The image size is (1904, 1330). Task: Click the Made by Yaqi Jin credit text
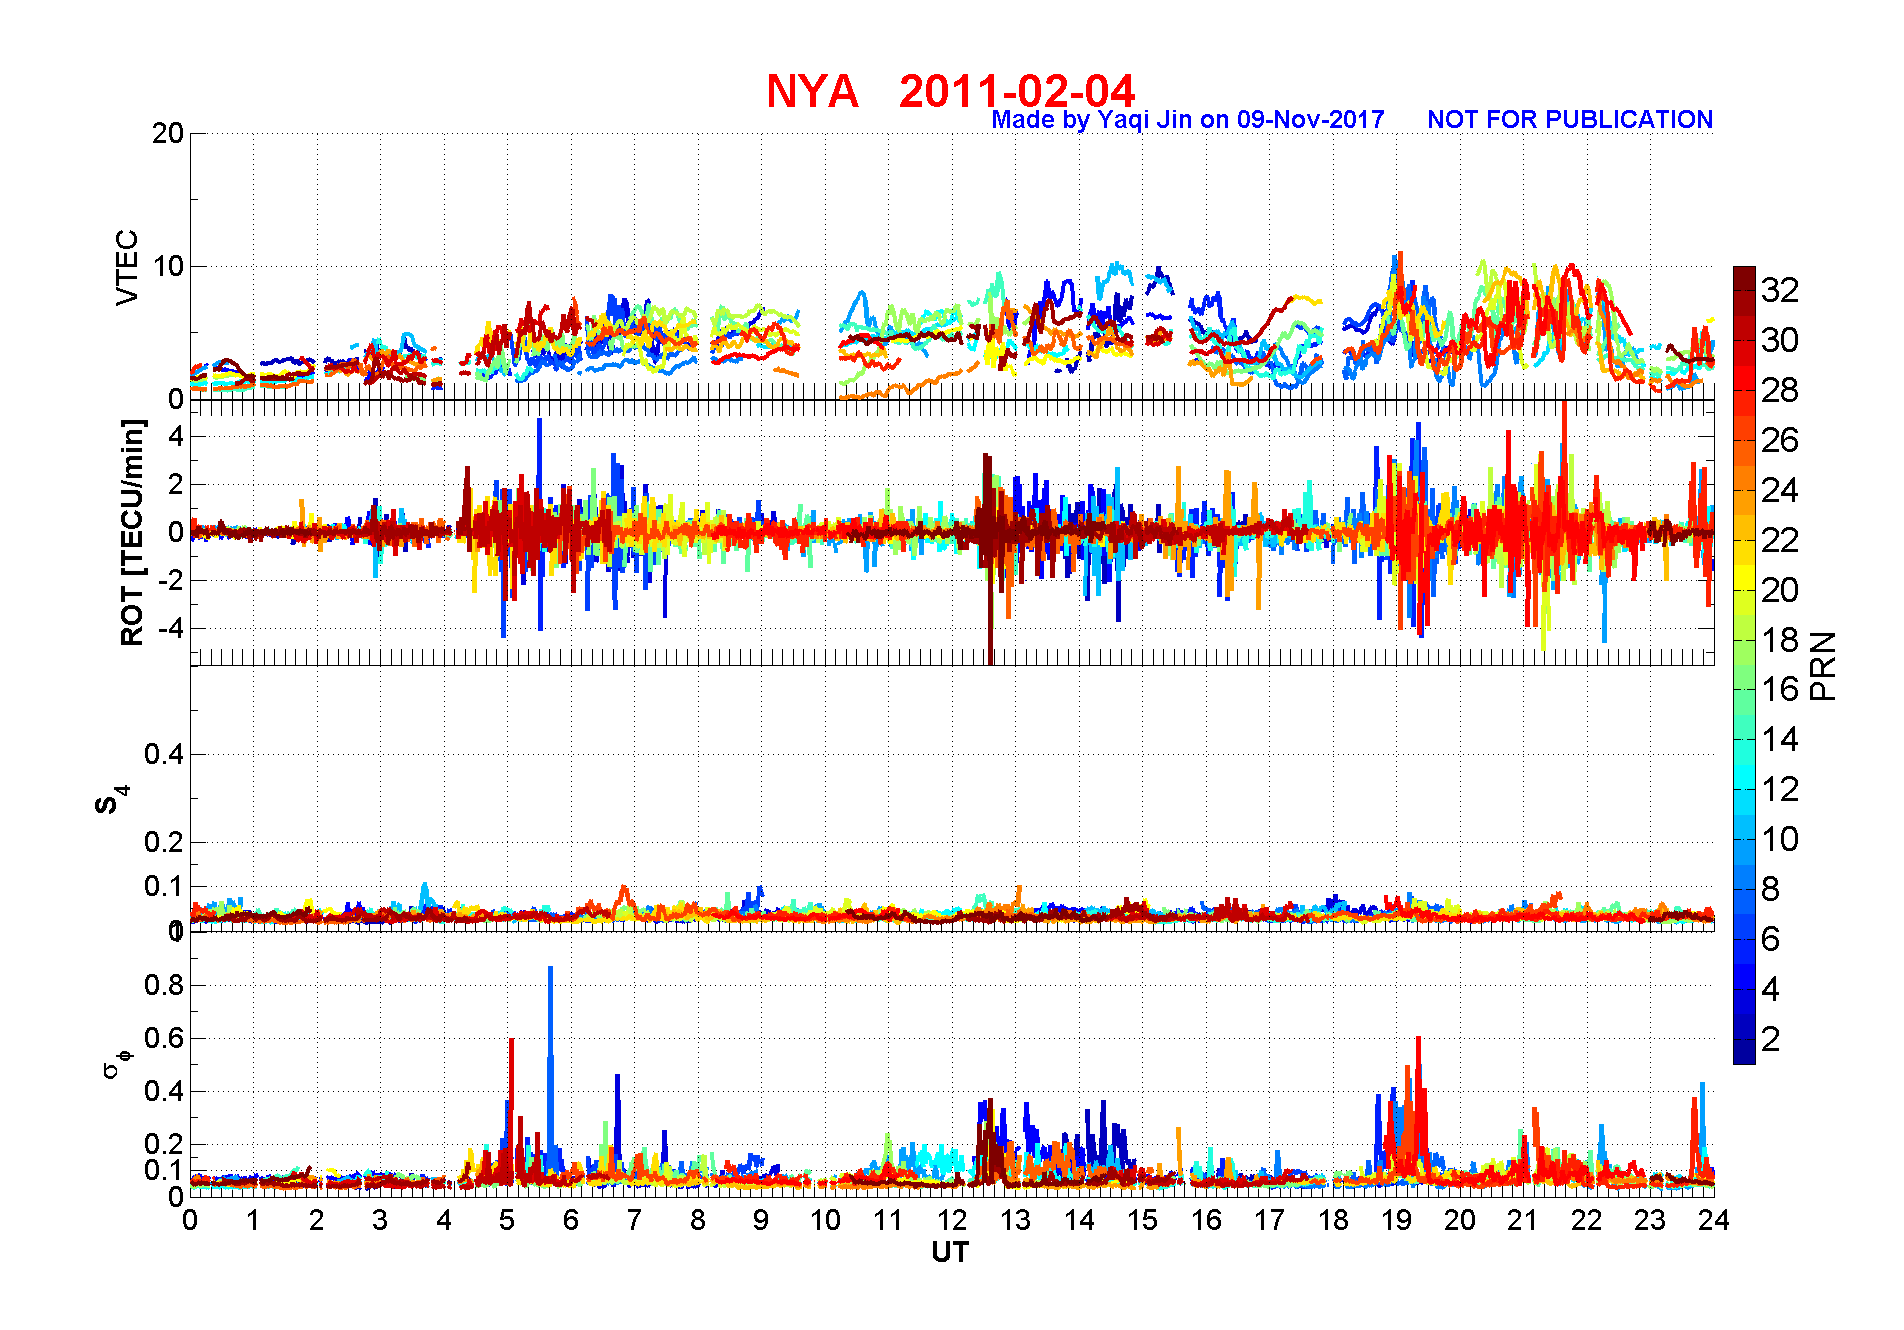click(1187, 120)
